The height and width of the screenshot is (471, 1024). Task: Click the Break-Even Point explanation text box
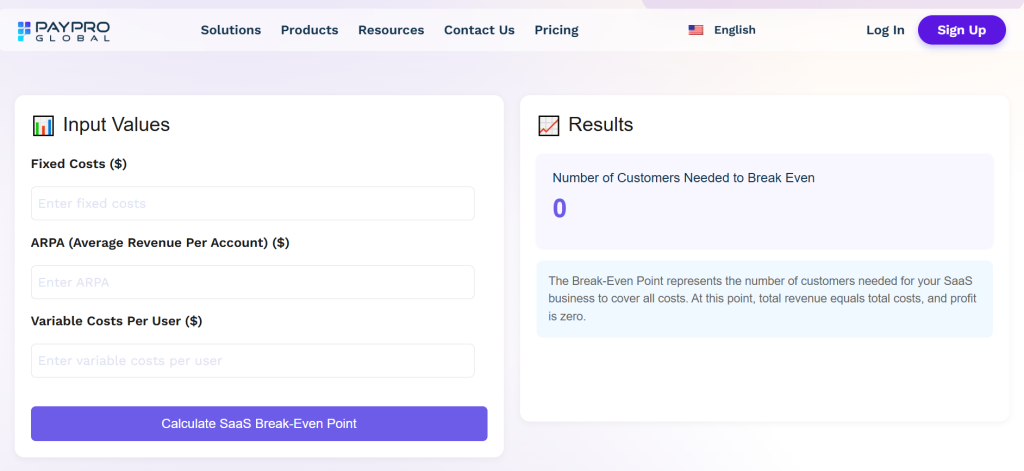point(765,299)
